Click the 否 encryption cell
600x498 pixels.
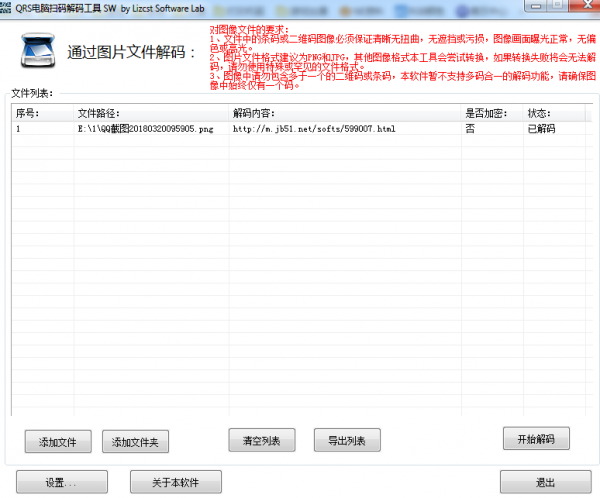470,129
